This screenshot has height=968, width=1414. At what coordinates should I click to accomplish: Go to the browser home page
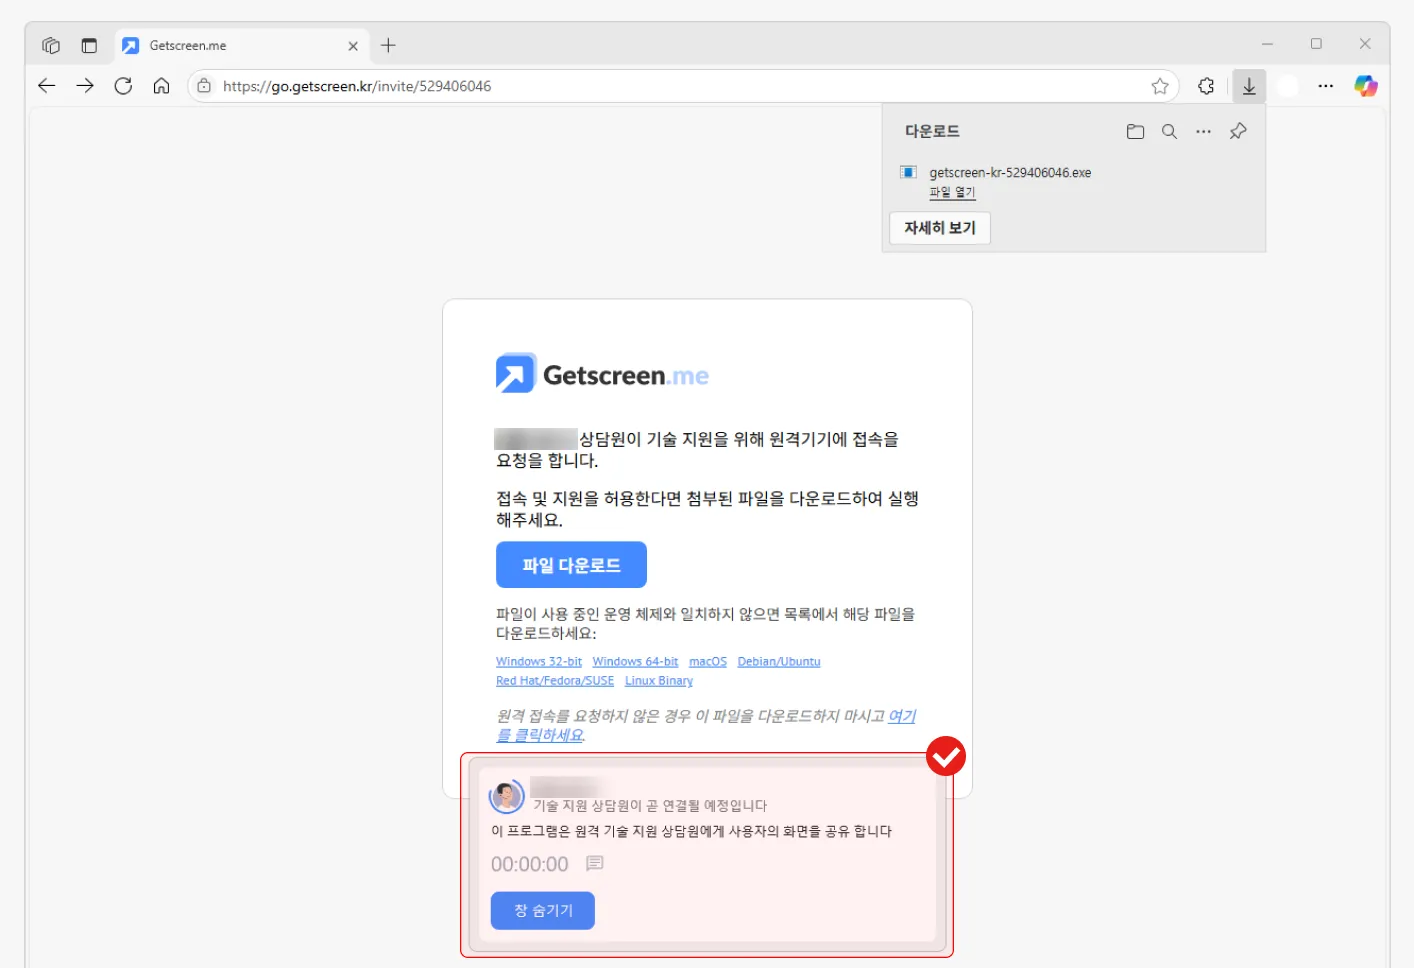(x=161, y=86)
